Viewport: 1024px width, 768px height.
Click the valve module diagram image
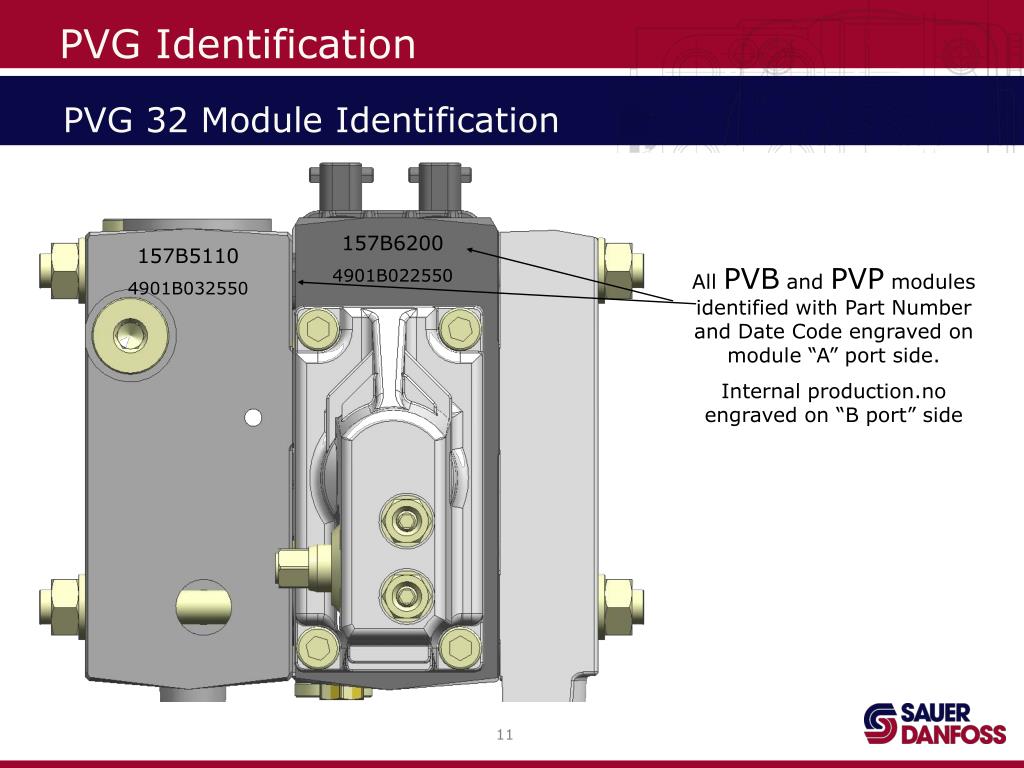pos(342,432)
